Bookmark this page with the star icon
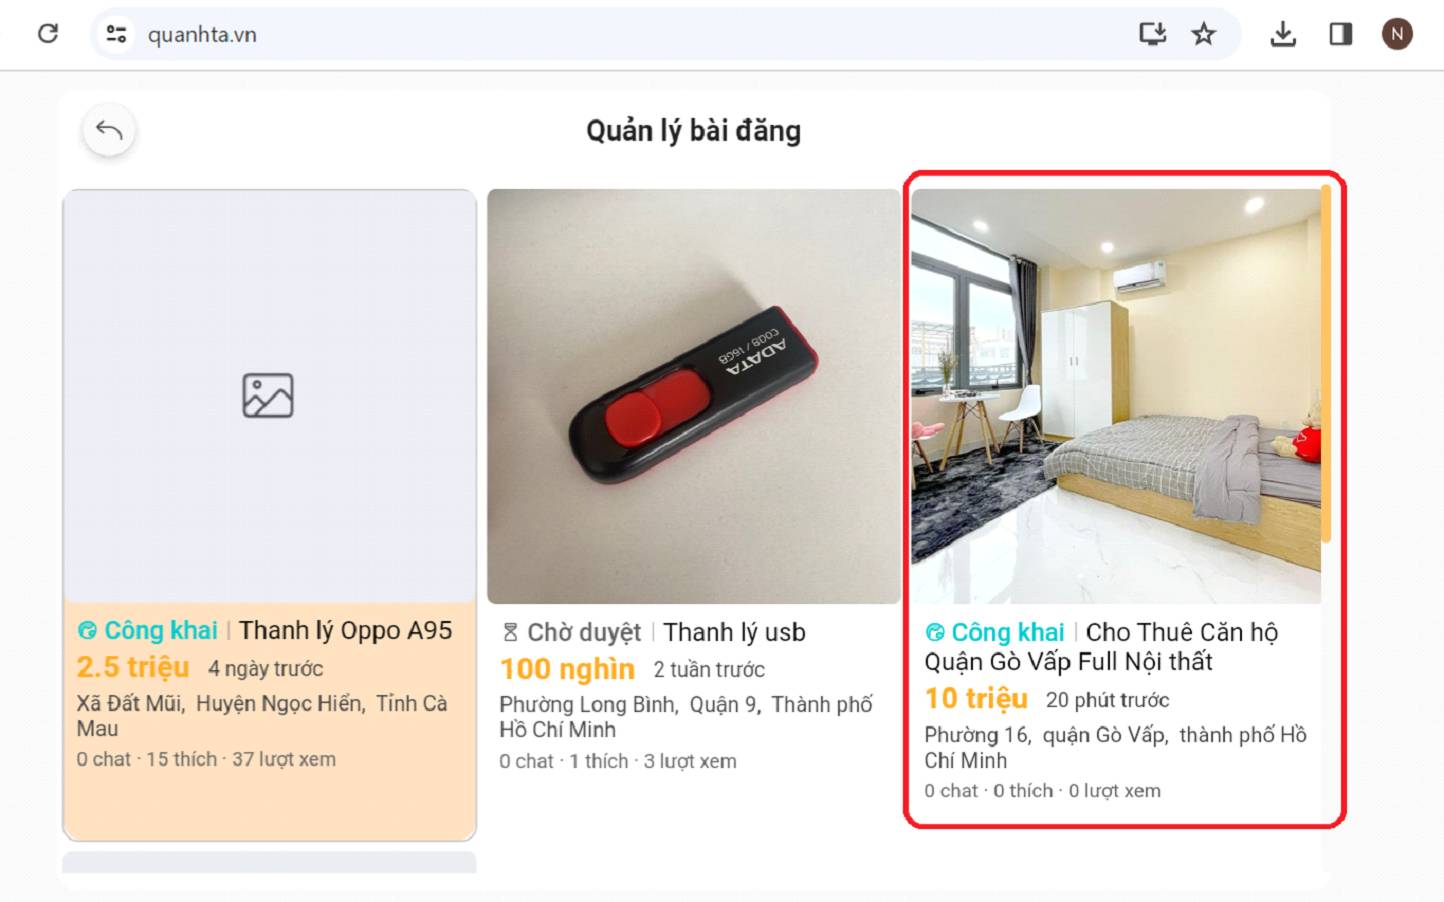1444x902 pixels. coord(1203,34)
